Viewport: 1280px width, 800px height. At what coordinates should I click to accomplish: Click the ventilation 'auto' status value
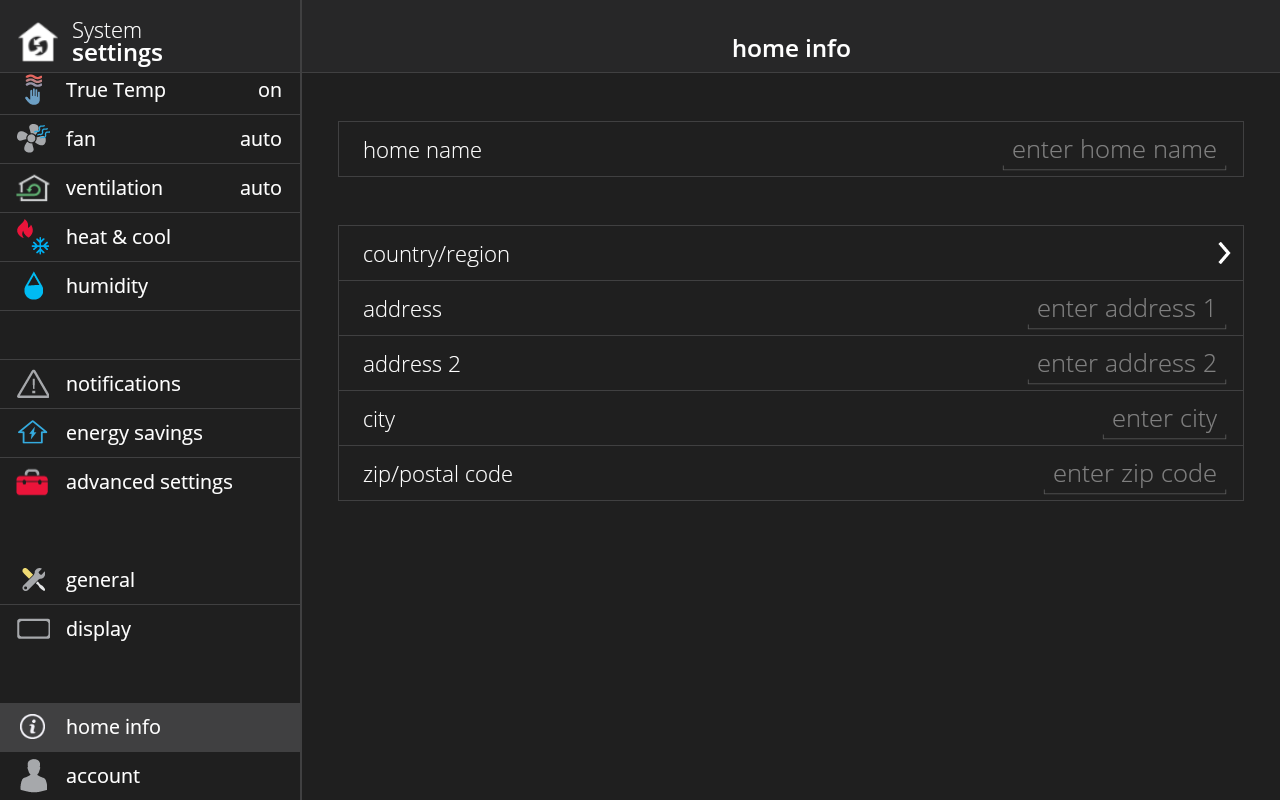[261, 188]
